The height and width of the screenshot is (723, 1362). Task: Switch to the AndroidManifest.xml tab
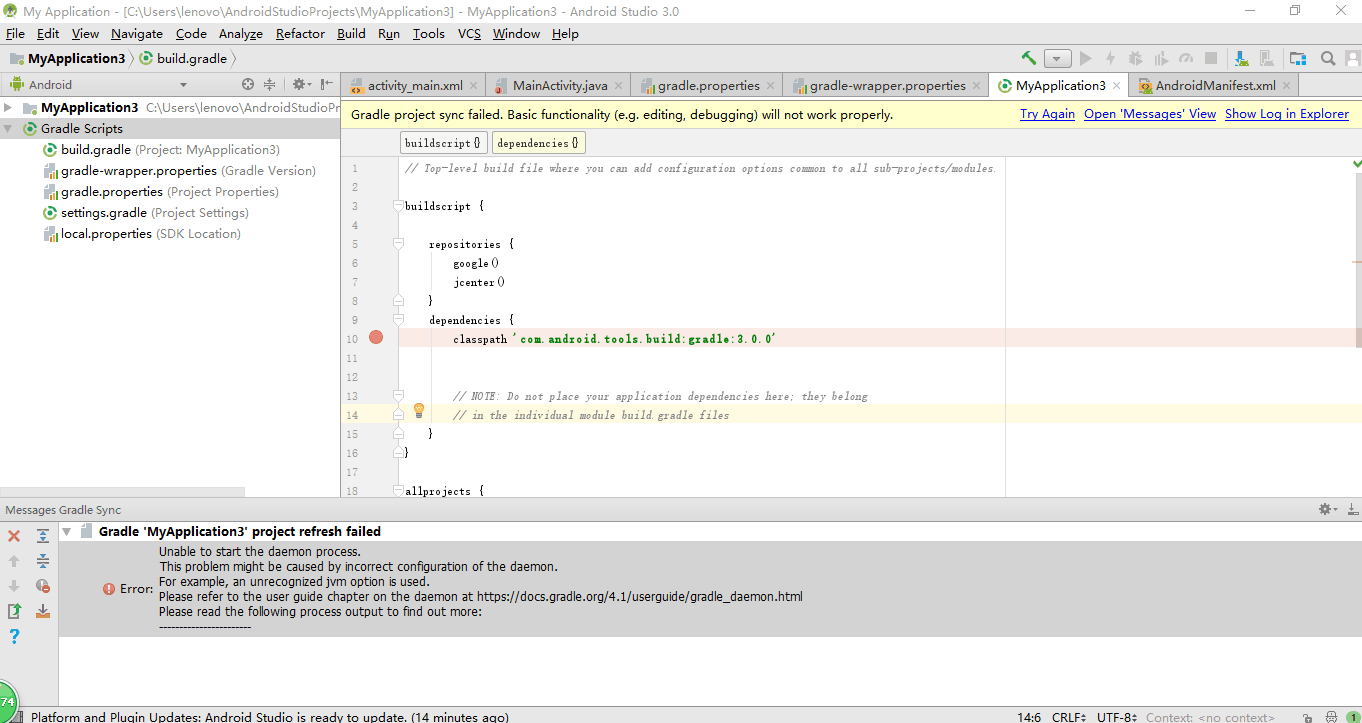click(x=1215, y=85)
